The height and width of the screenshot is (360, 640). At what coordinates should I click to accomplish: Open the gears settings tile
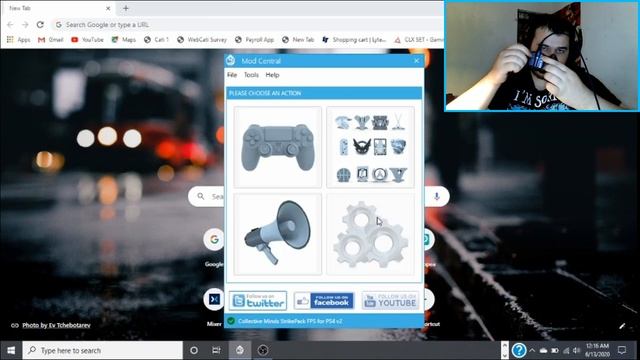(x=371, y=234)
